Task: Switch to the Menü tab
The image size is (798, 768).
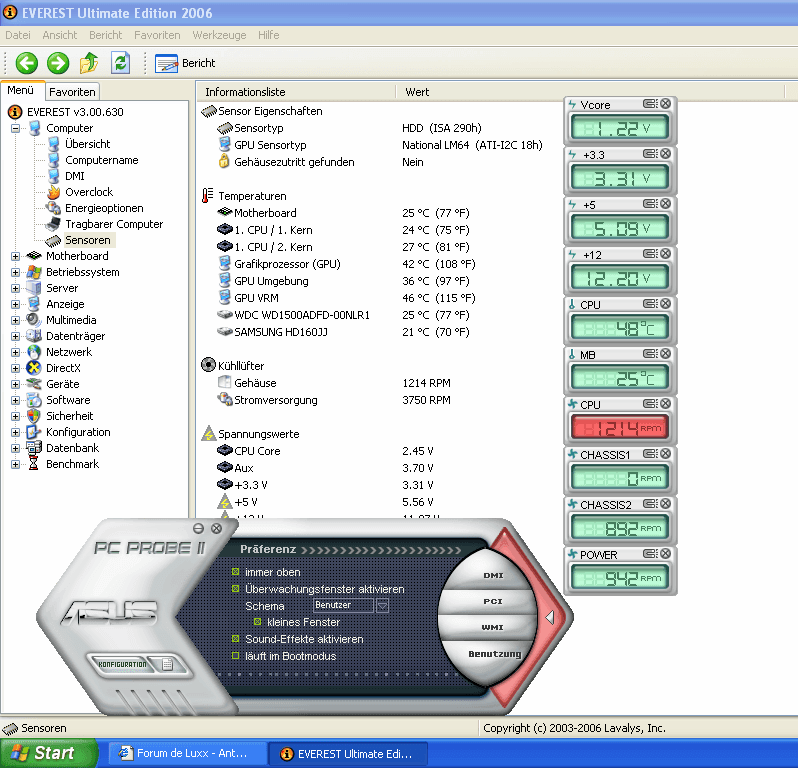Action: pos(21,91)
